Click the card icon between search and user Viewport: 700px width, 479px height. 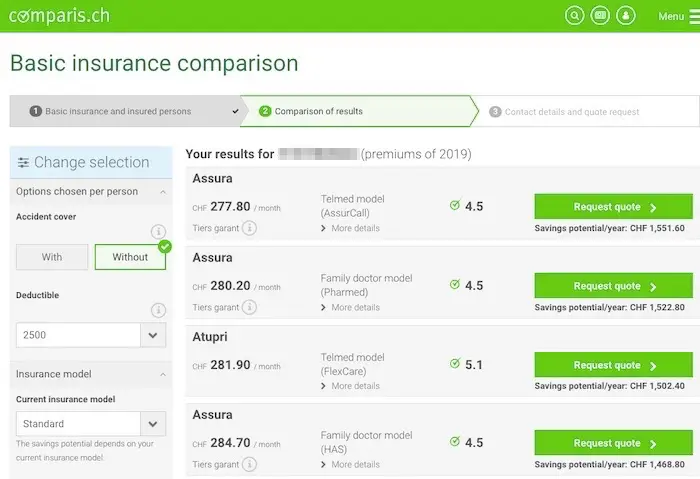click(600, 15)
